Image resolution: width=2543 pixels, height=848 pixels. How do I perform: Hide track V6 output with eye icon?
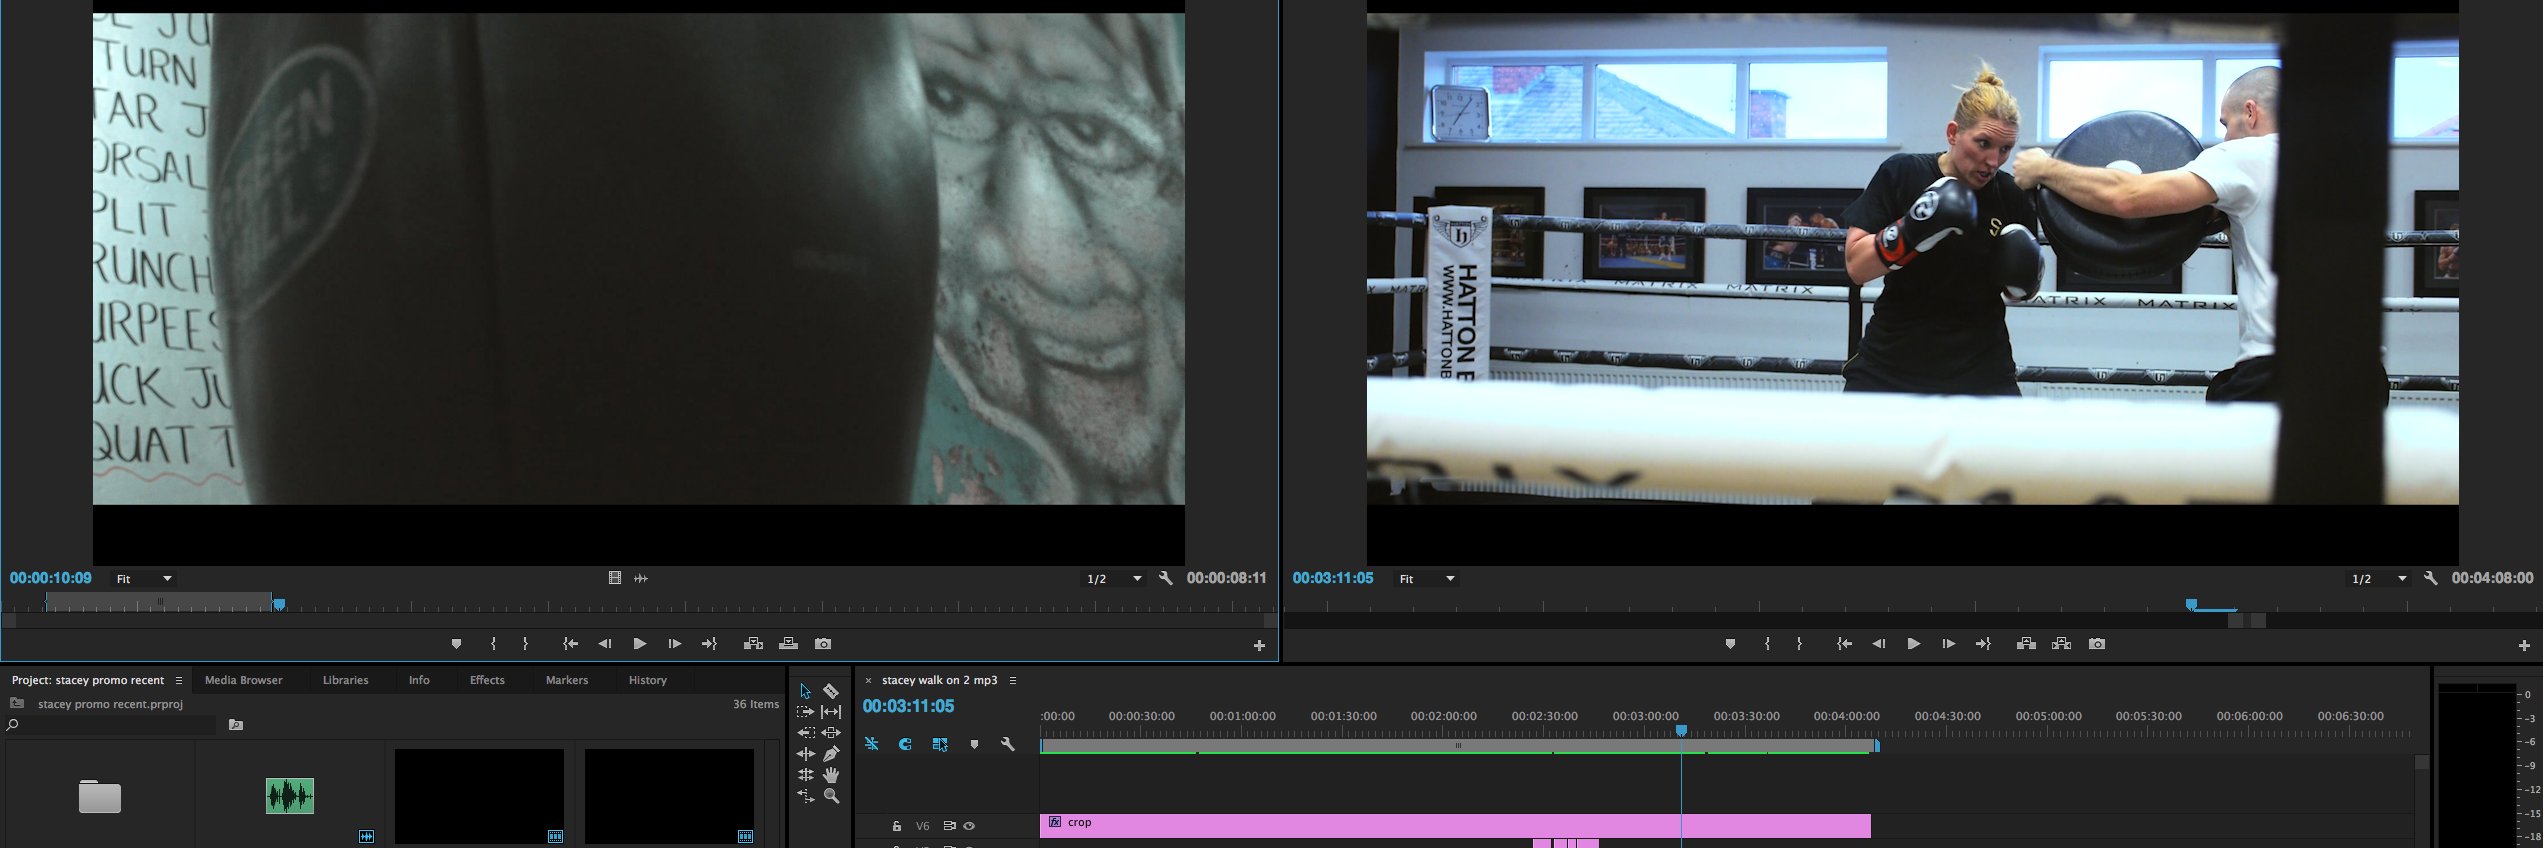pyautogui.click(x=969, y=826)
